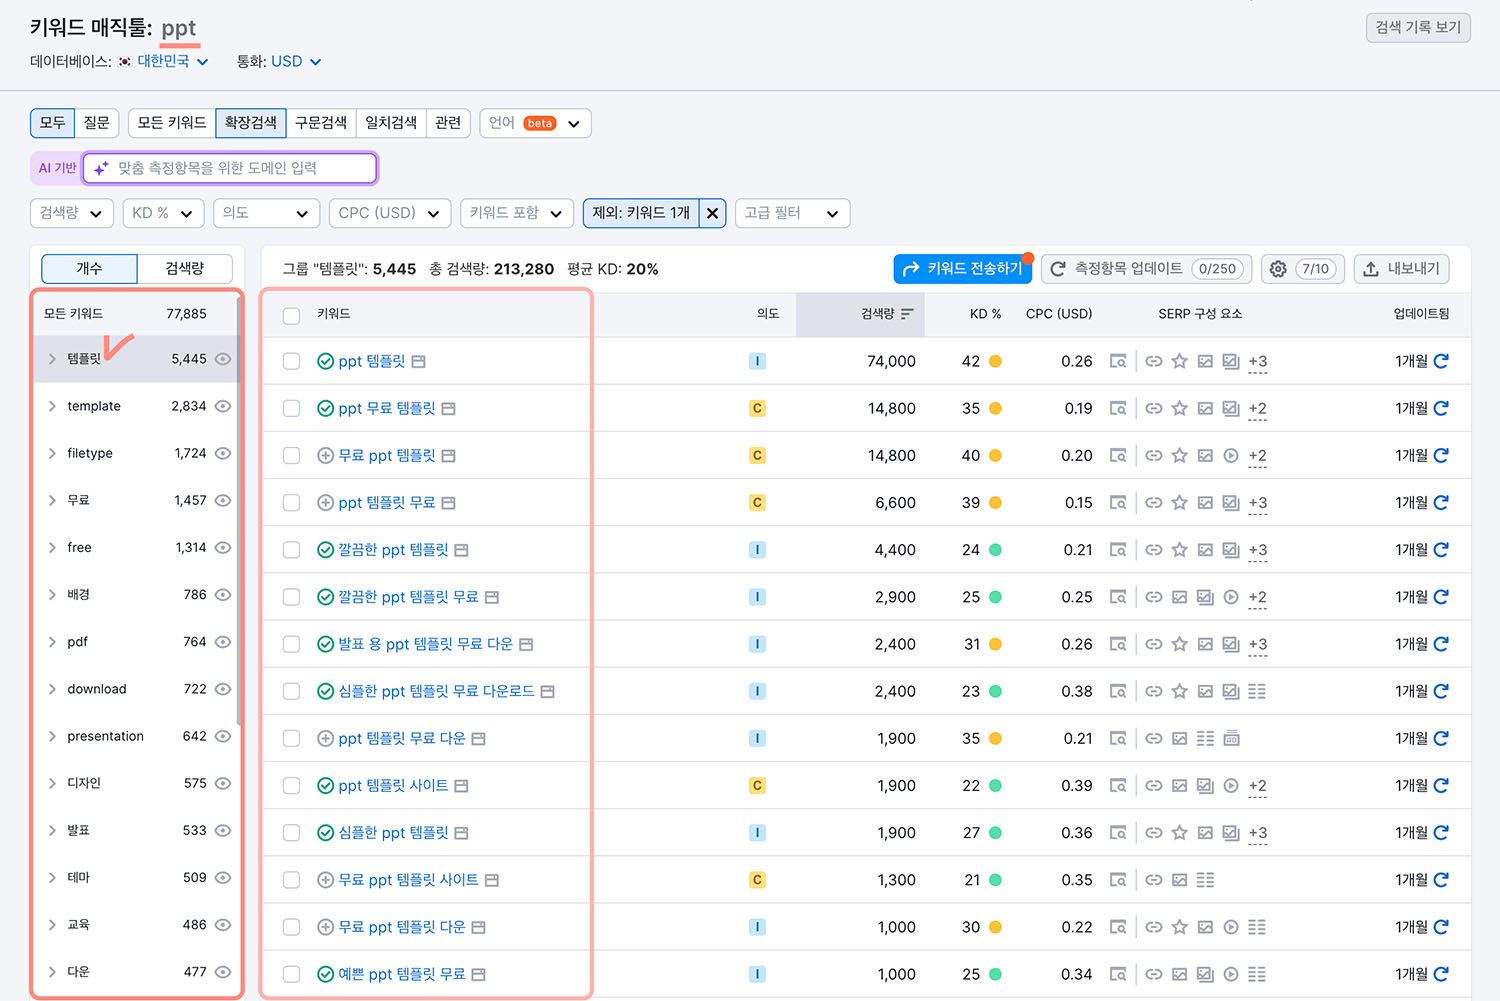Open 검색 기록 보기
The image size is (1500, 1001).
[x=1418, y=27]
